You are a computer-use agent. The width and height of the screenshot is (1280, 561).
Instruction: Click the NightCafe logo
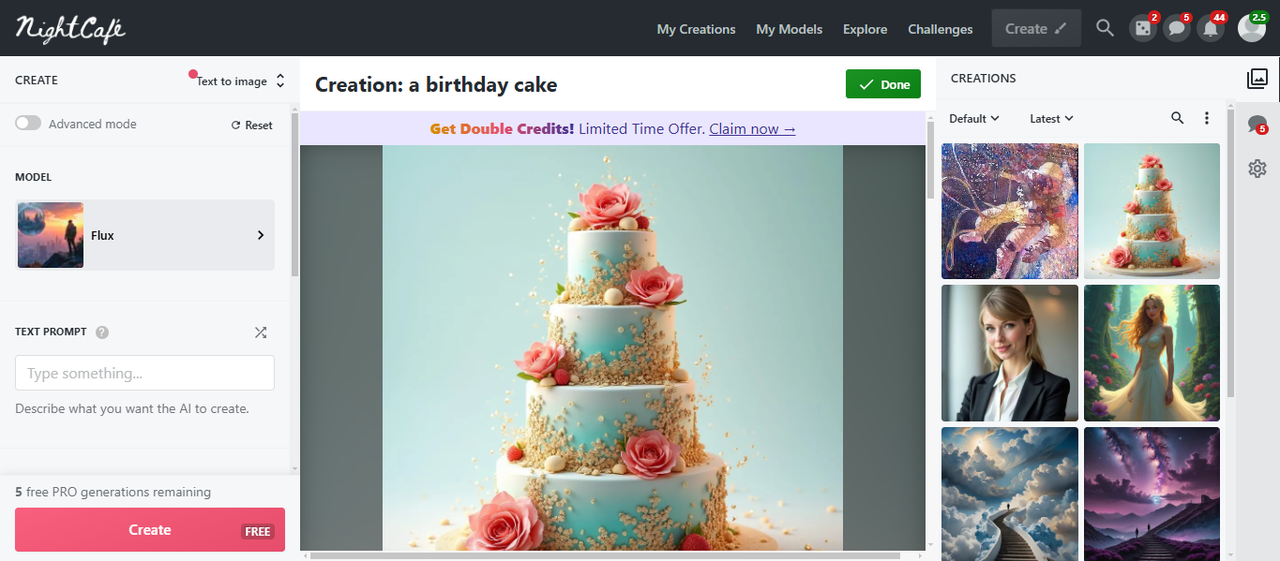70,29
